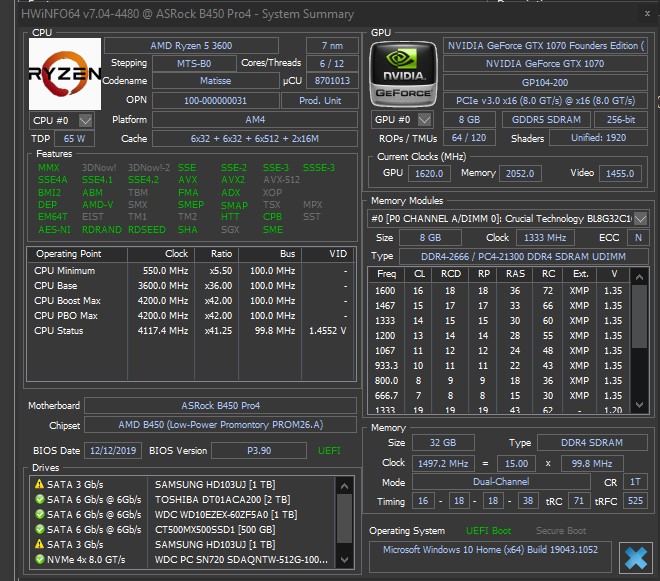Screen dimensions: 660x581
Task: Click the AES-NI feature label
Action: click(x=54, y=230)
